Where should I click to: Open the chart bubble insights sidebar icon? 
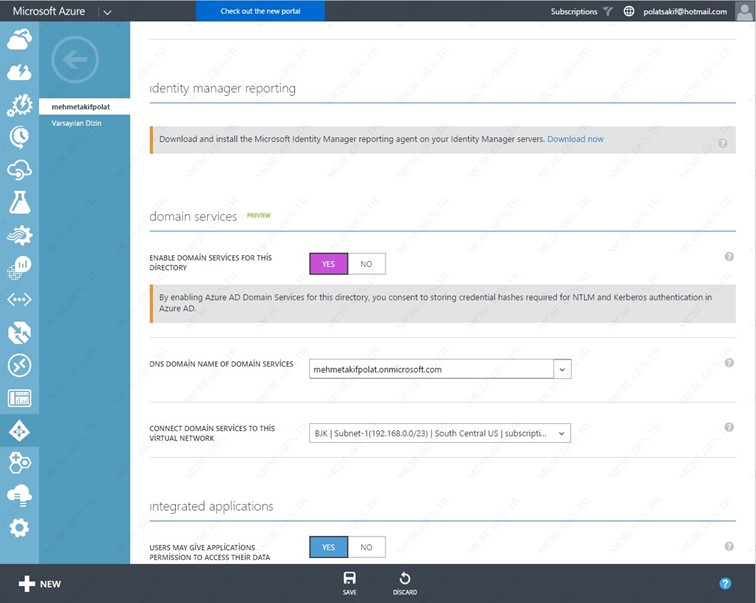click(19, 268)
